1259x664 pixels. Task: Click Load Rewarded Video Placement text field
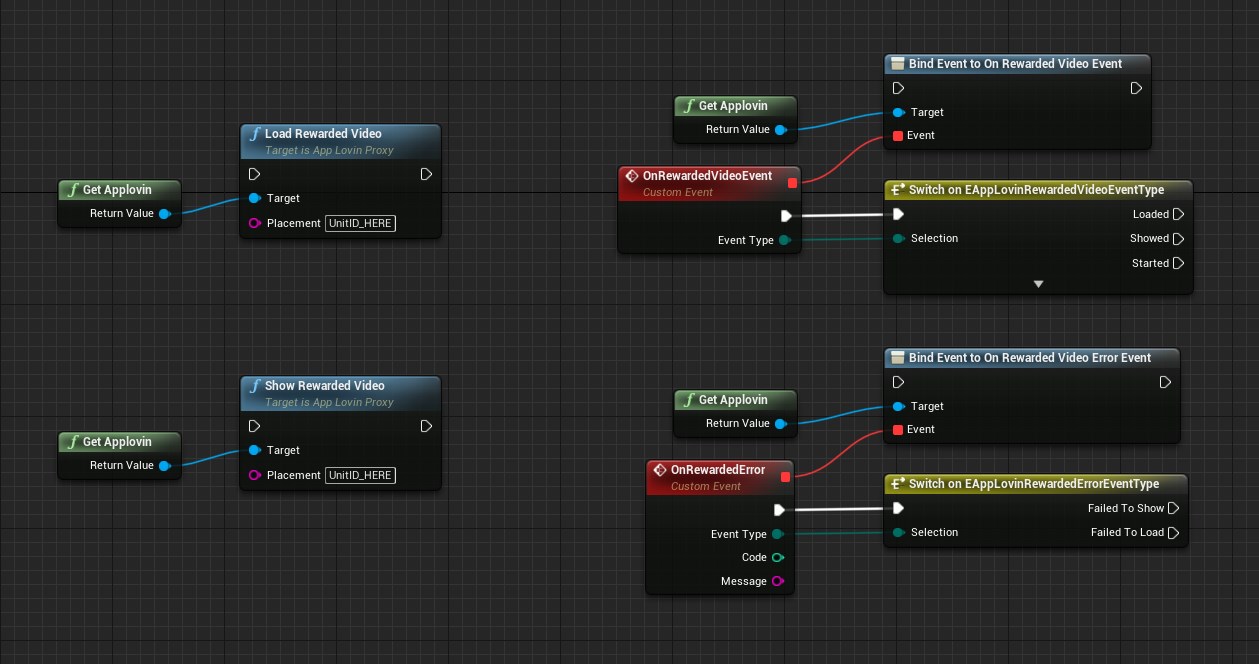tap(361, 223)
